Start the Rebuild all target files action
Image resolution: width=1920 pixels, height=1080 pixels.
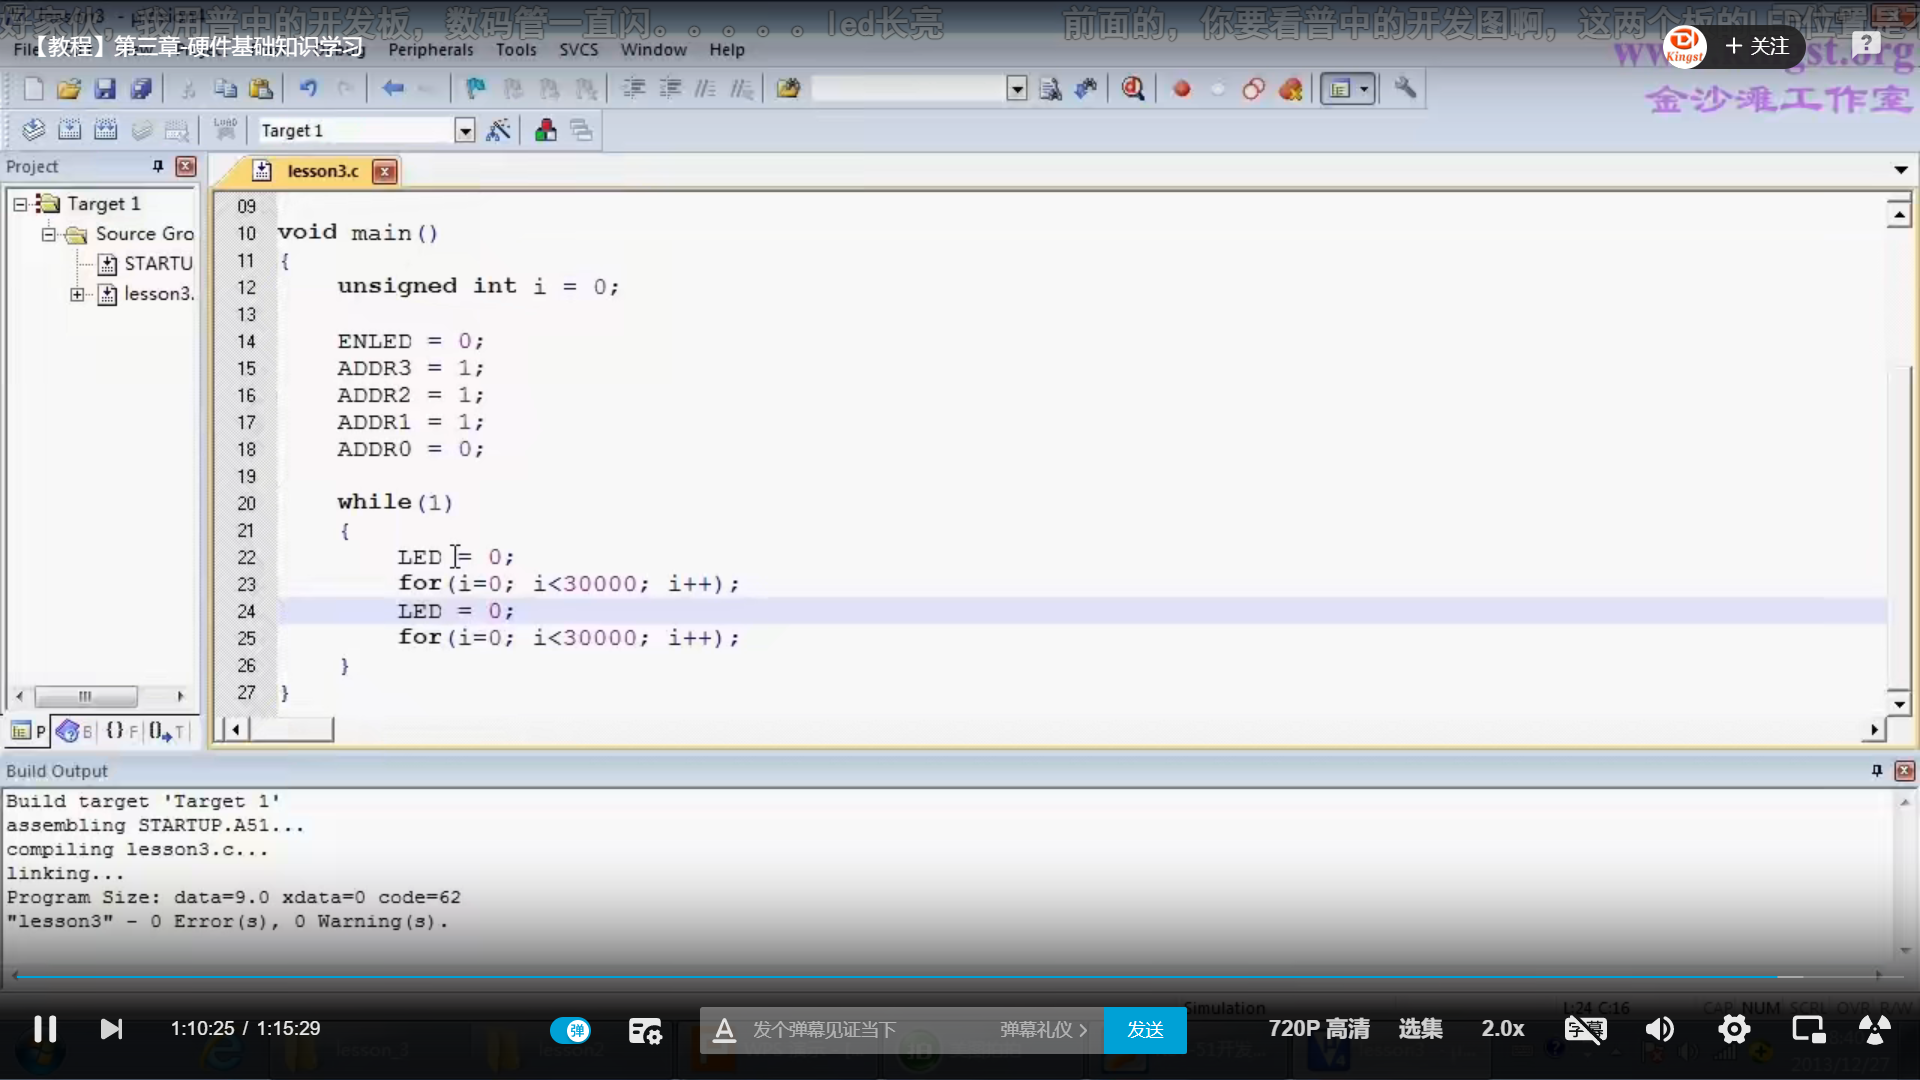[x=105, y=130]
